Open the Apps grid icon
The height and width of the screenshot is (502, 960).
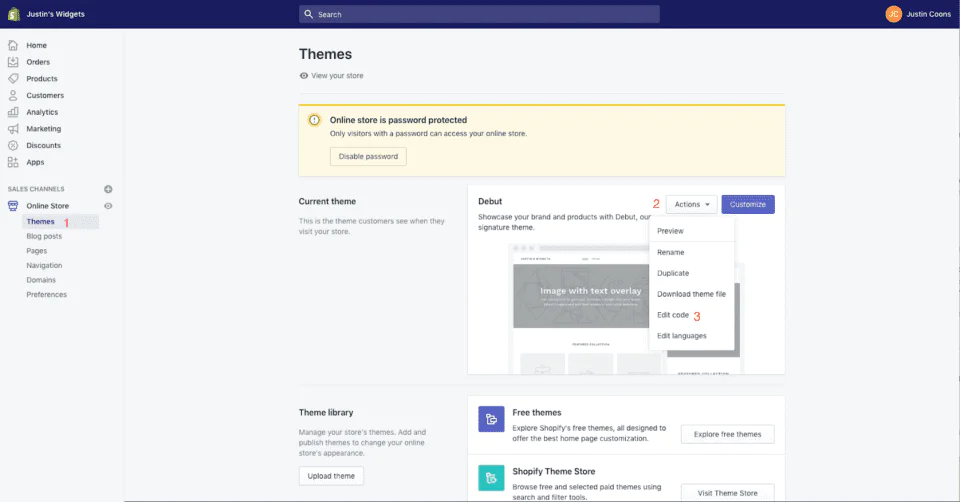coord(13,162)
